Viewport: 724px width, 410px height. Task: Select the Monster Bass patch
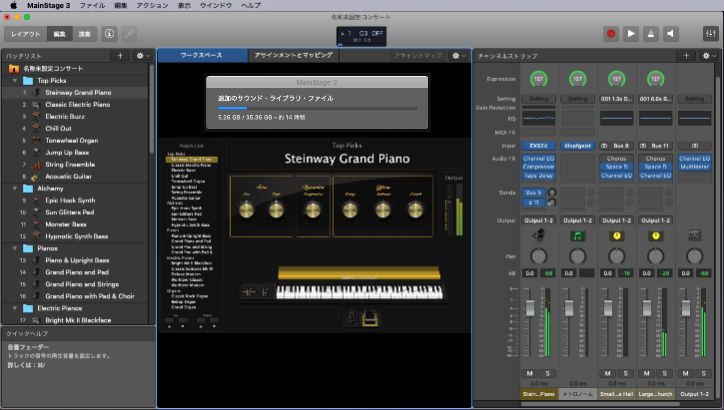coord(66,224)
